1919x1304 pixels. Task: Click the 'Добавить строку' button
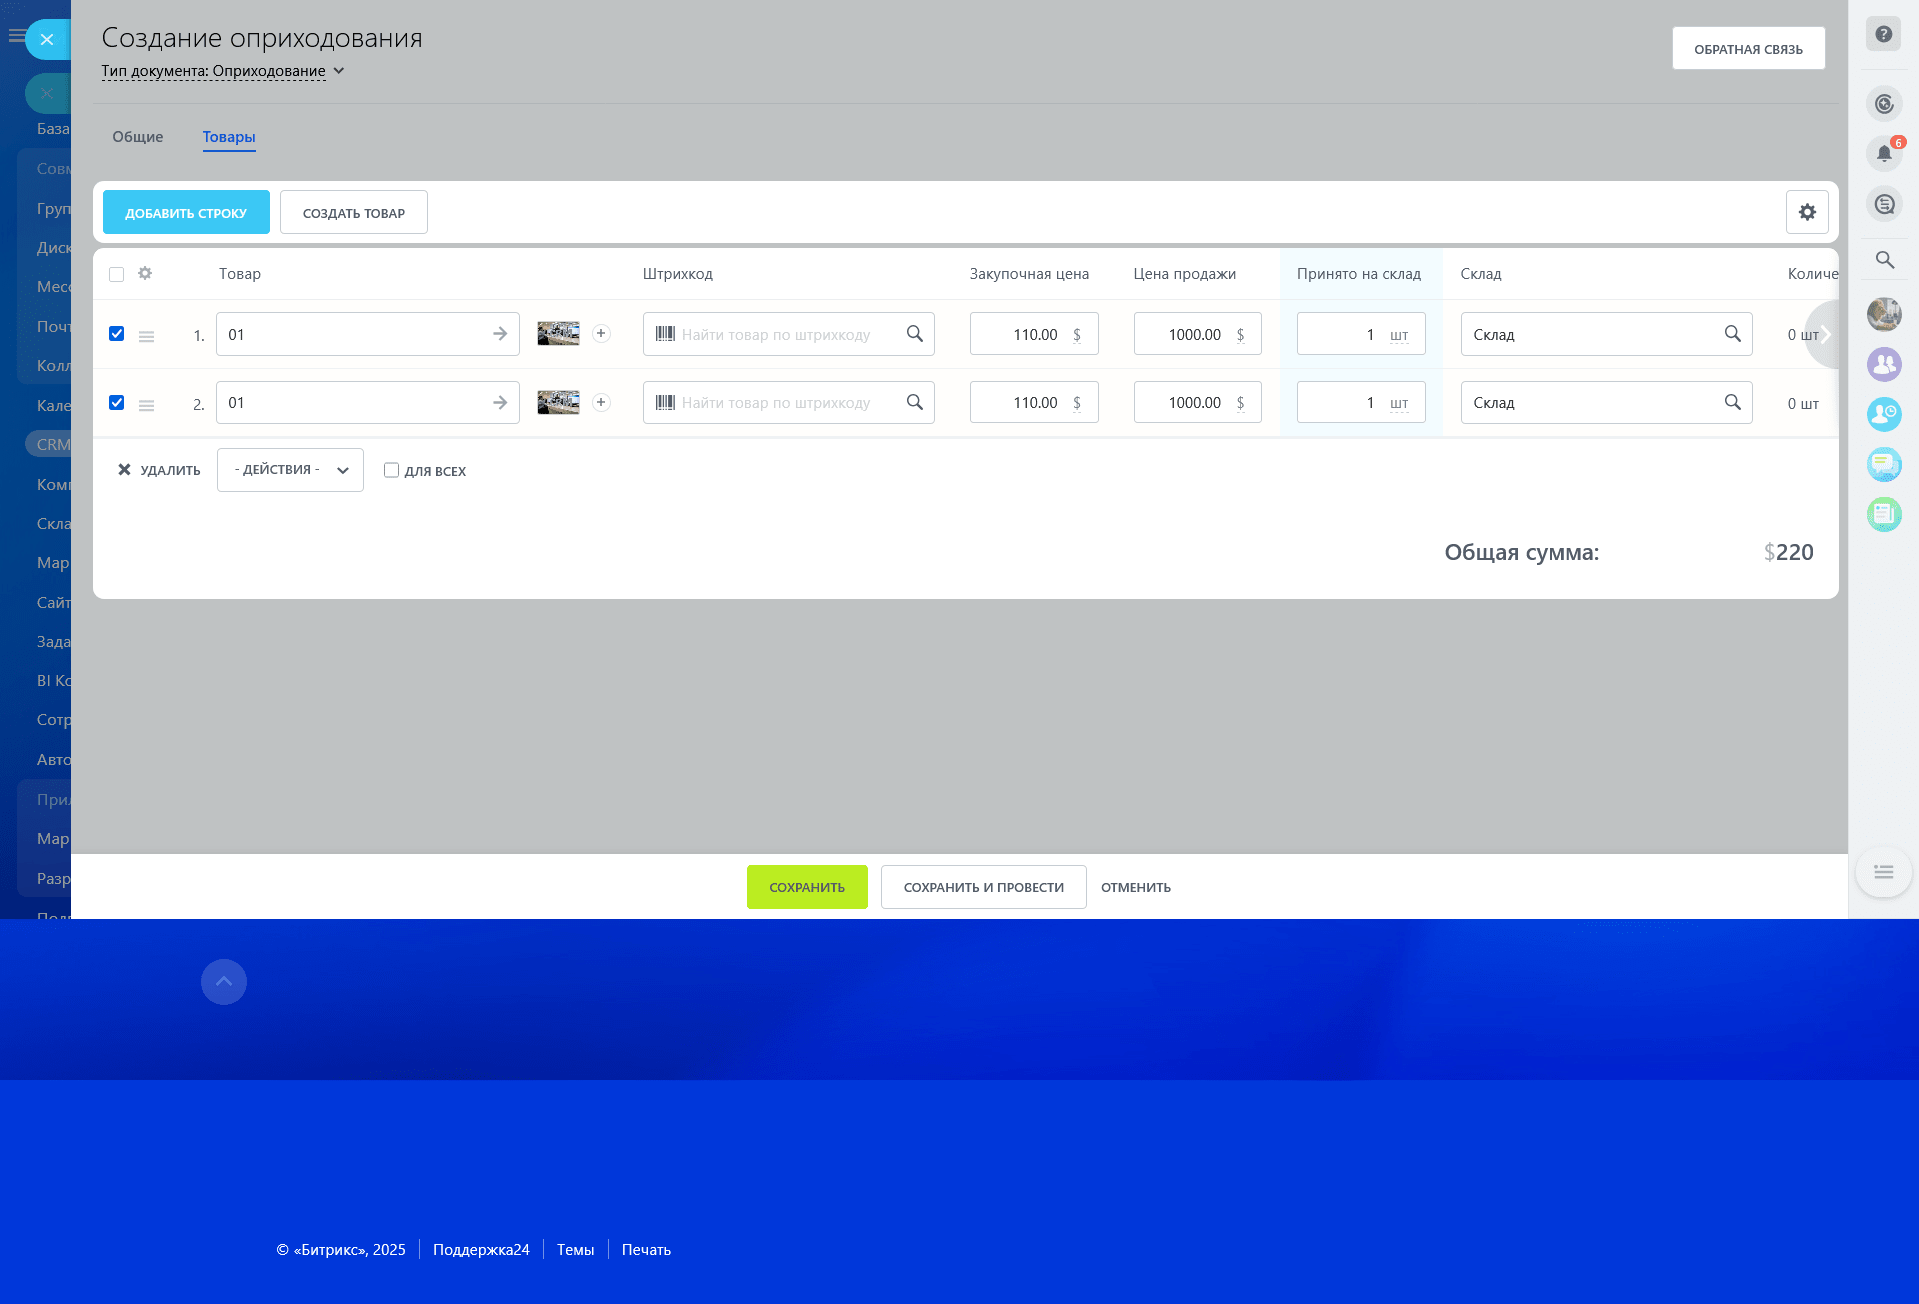pyautogui.click(x=186, y=212)
